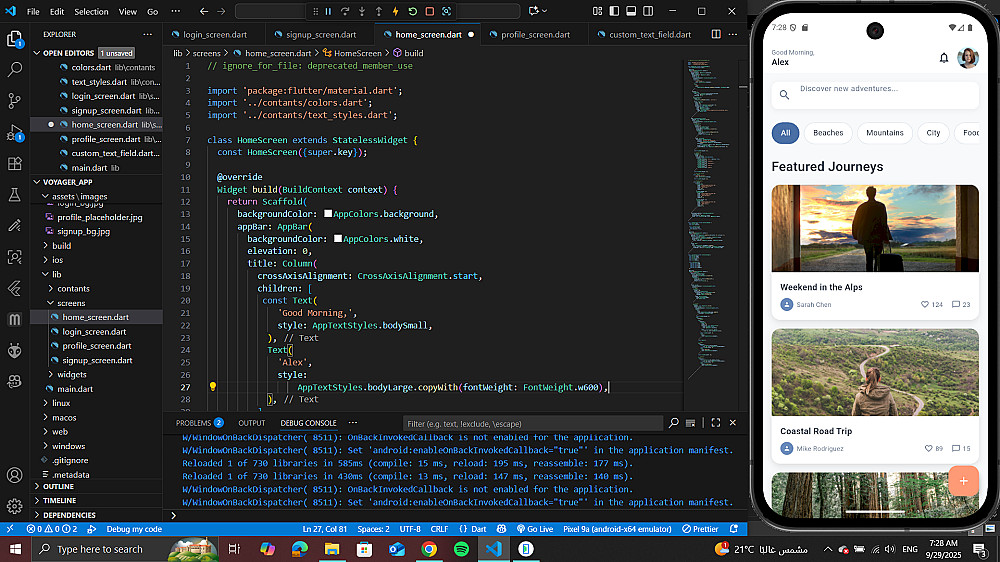The width and height of the screenshot is (1000, 562).
Task: Expand the build folder in explorer
Action: 61,245
